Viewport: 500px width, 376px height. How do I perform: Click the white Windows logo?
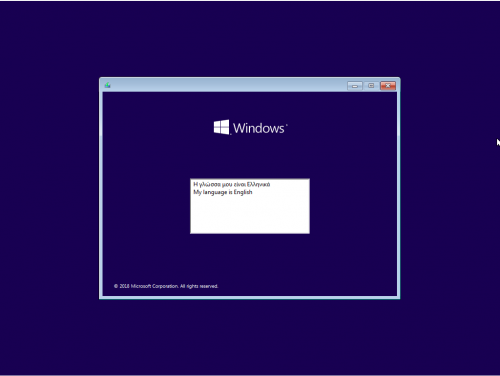click(x=221, y=127)
